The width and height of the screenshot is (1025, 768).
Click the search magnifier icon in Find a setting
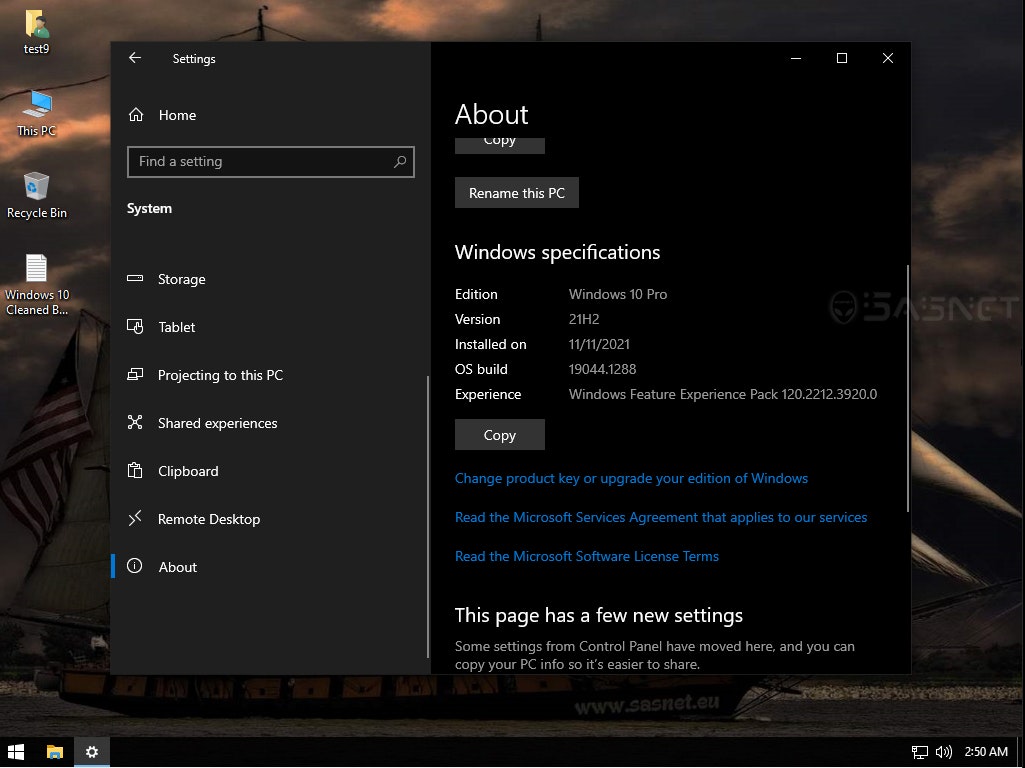click(x=400, y=161)
